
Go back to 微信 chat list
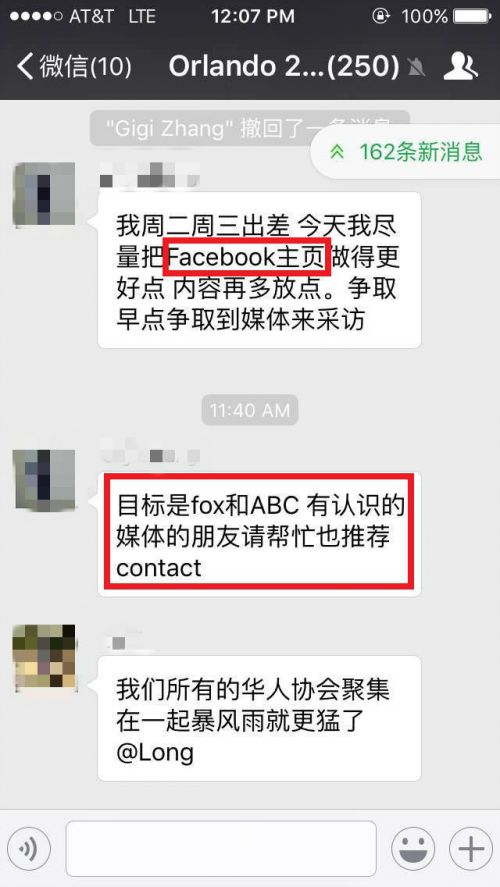(x=74, y=67)
